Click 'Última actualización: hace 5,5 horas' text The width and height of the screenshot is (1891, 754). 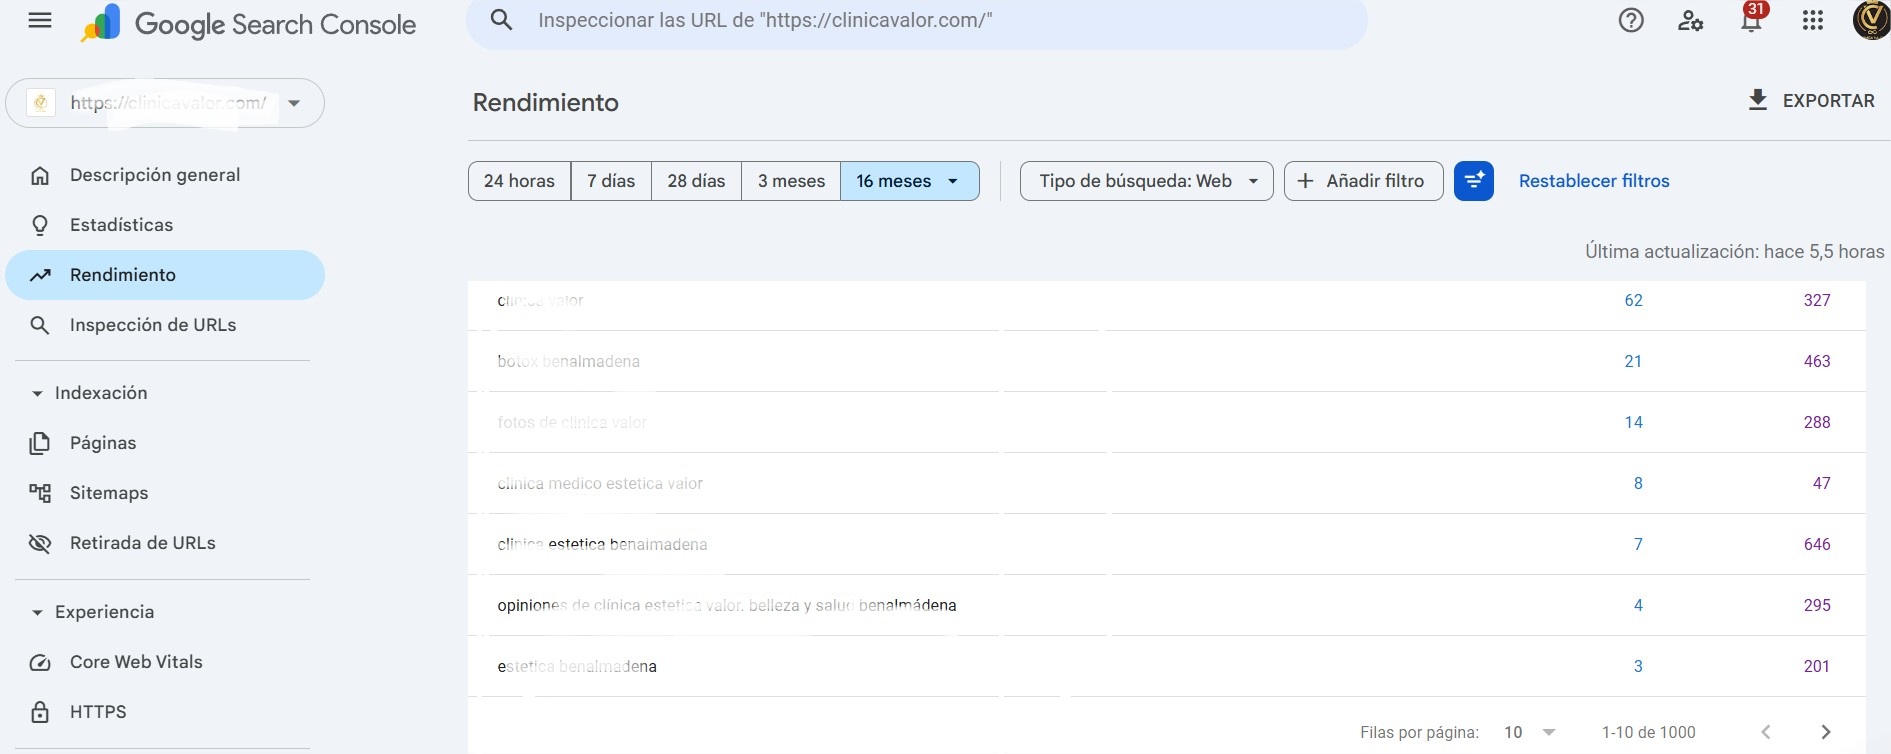[x=1734, y=251]
